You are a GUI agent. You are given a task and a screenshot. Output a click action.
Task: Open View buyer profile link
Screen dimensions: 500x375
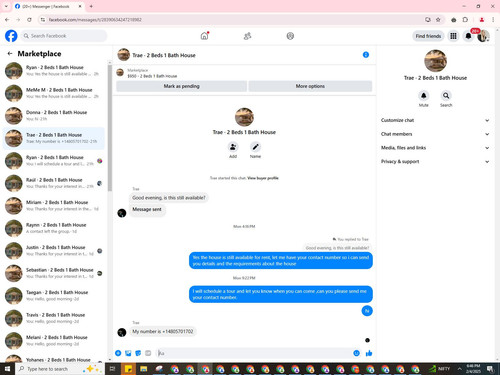click(263, 178)
